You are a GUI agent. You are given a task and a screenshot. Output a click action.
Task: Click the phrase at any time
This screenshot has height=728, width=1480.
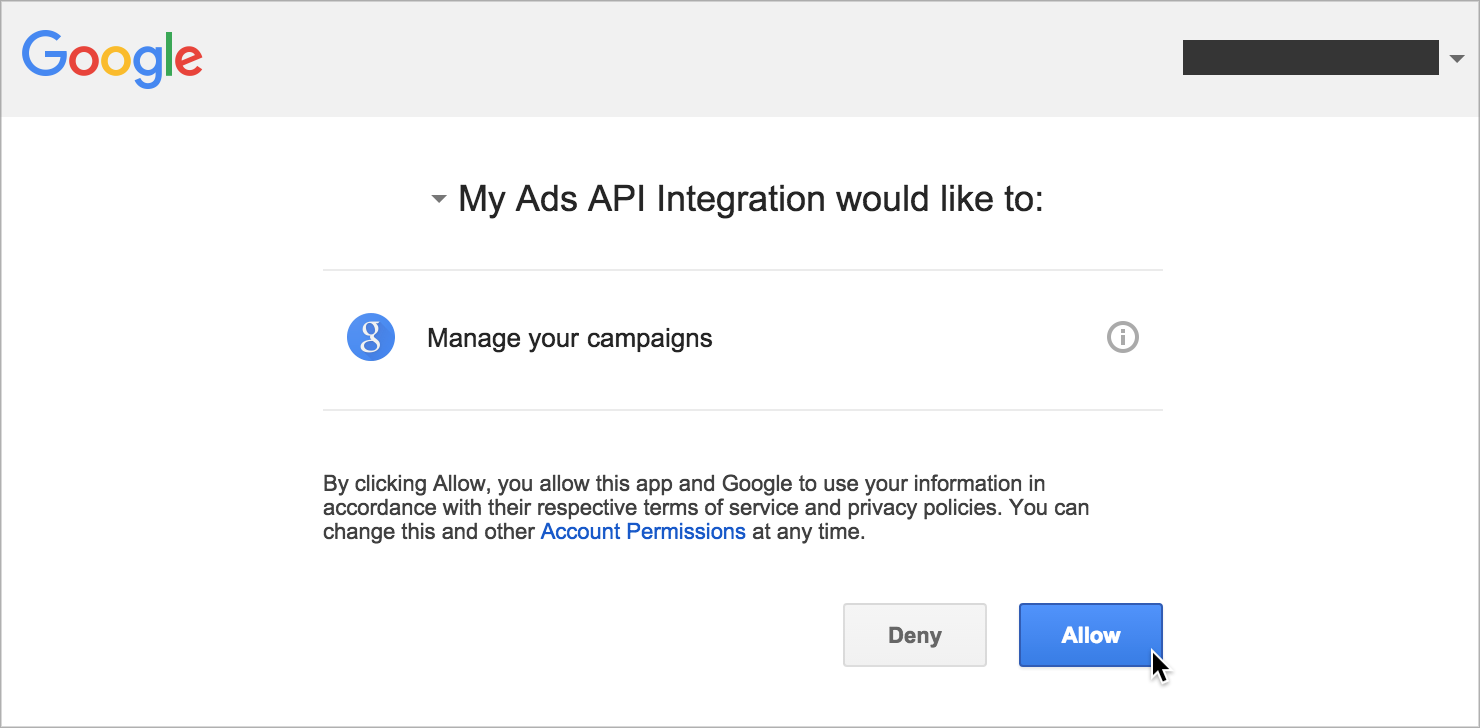coord(808,532)
